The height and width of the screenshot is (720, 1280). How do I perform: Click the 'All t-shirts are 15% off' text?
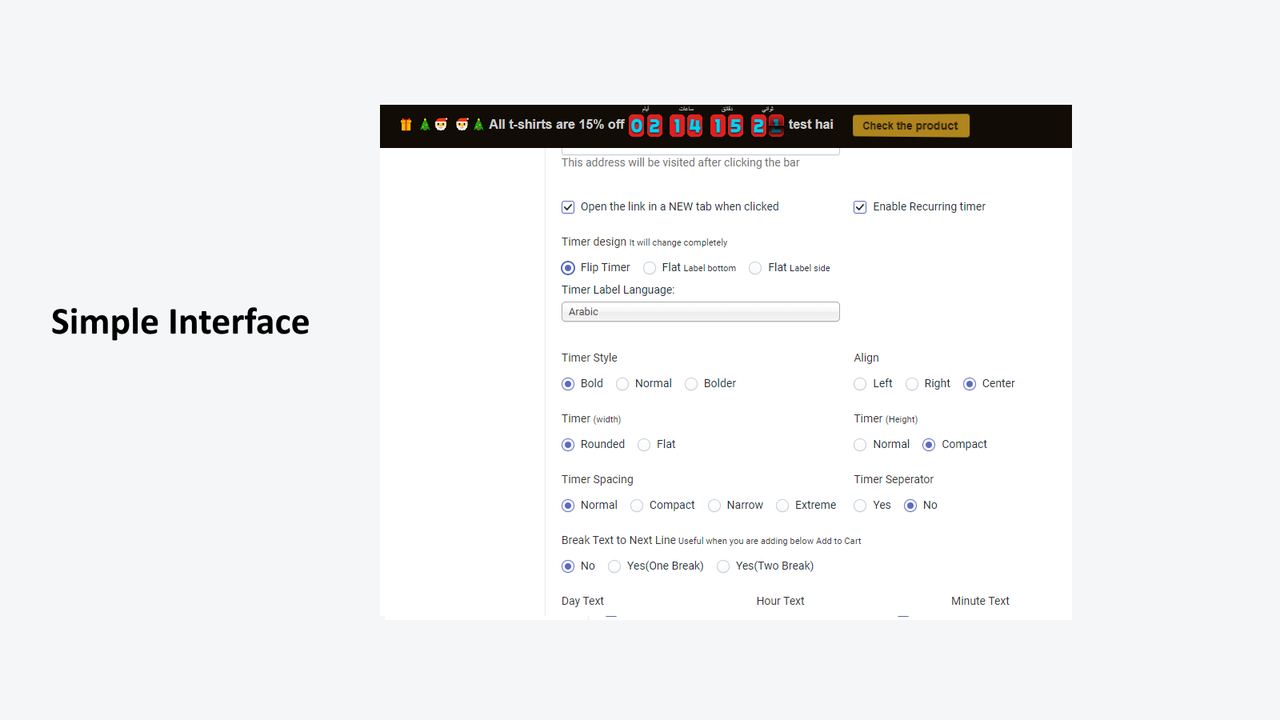click(557, 125)
